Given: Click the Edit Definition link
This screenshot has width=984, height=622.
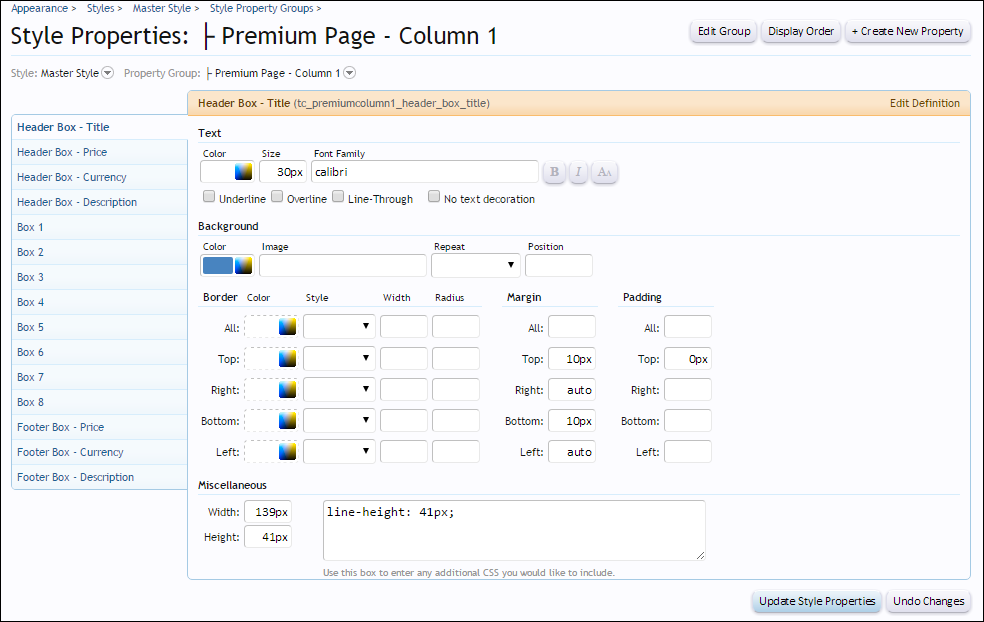Looking at the screenshot, I should coord(924,103).
